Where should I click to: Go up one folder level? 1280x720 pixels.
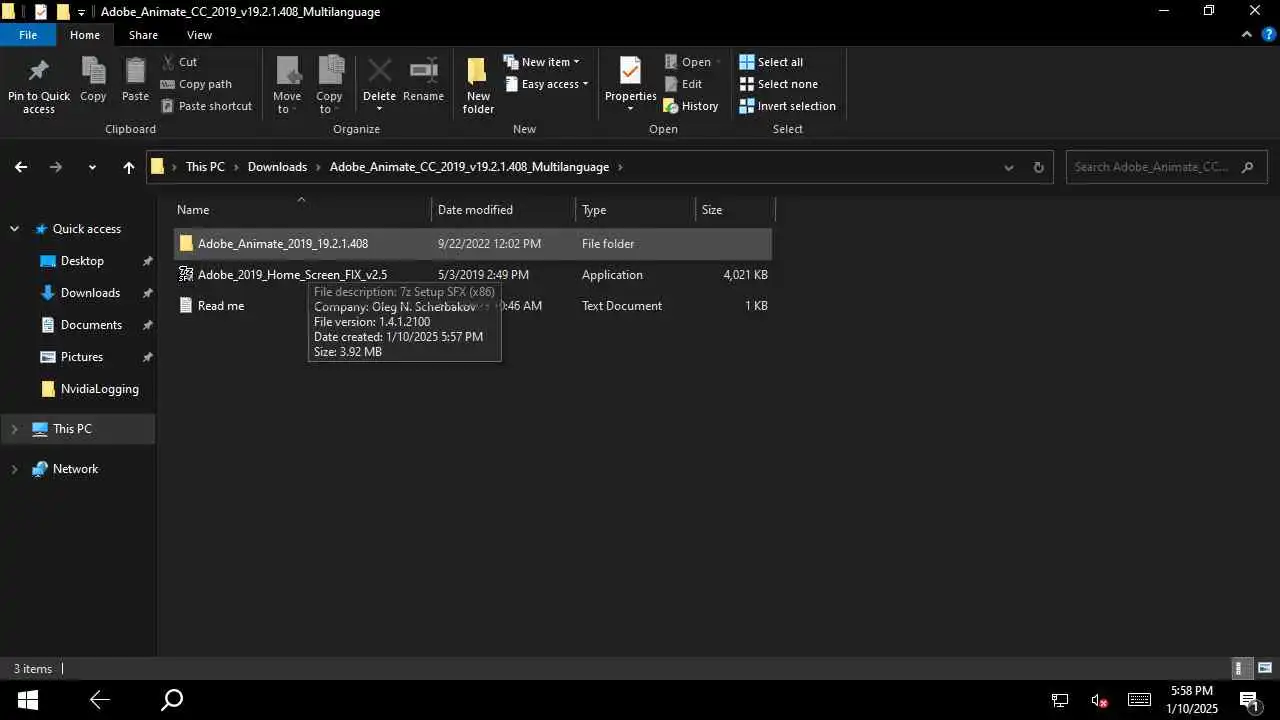pyautogui.click(x=128, y=167)
